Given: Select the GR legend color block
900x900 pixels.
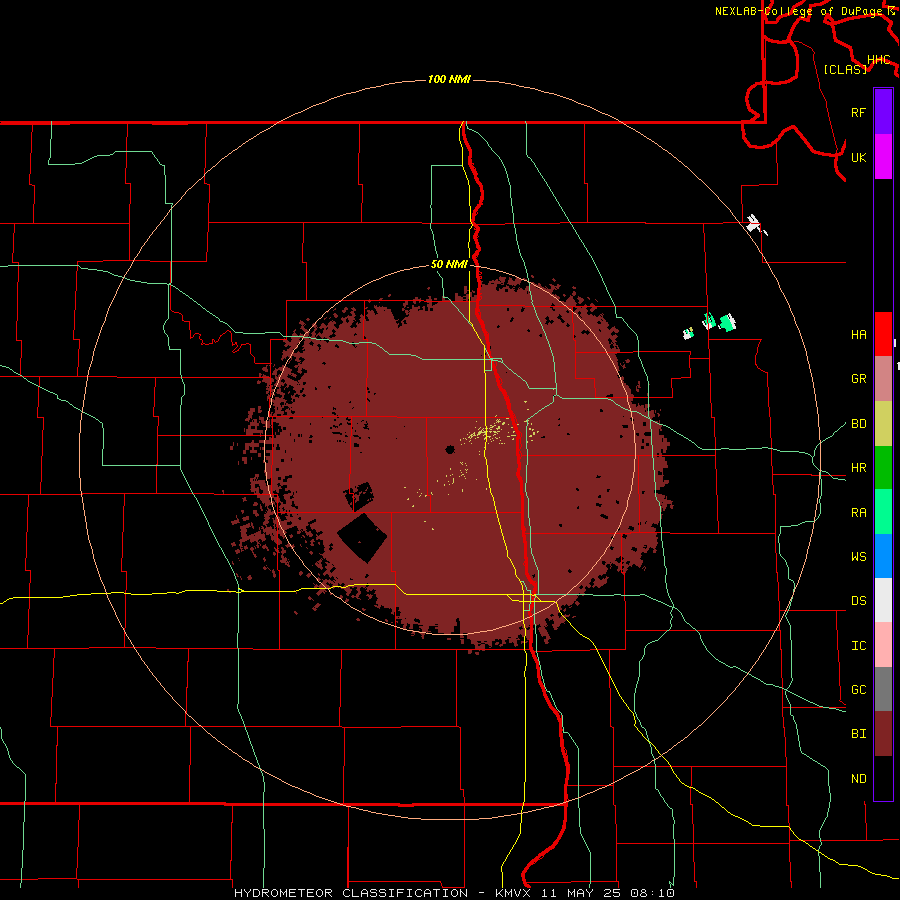Looking at the screenshot, I should point(883,378).
